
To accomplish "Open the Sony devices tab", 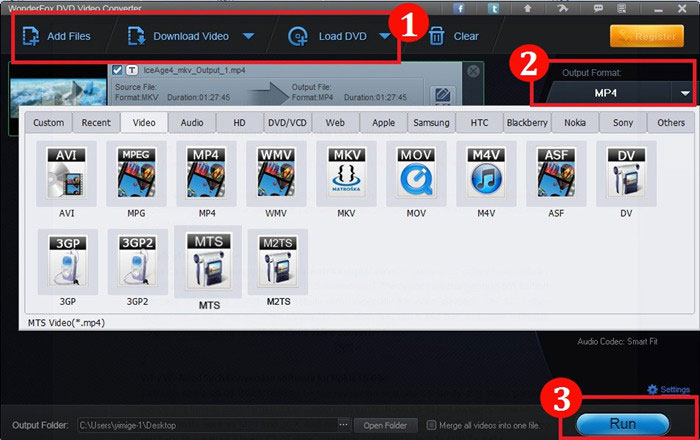I will [623, 123].
